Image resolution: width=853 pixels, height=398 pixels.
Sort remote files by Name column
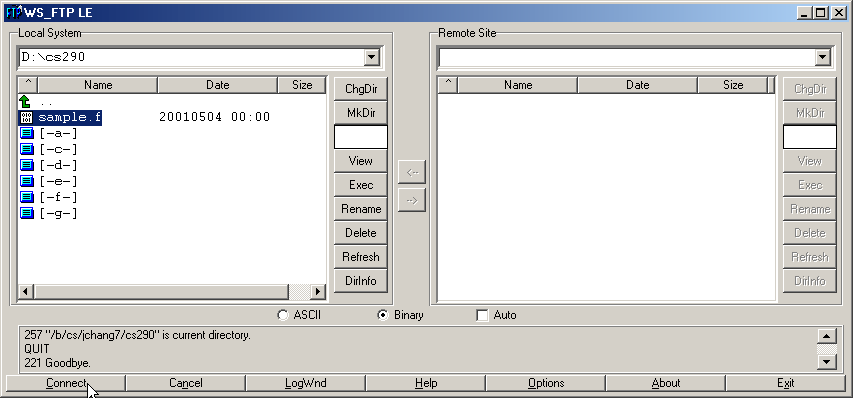[518, 85]
